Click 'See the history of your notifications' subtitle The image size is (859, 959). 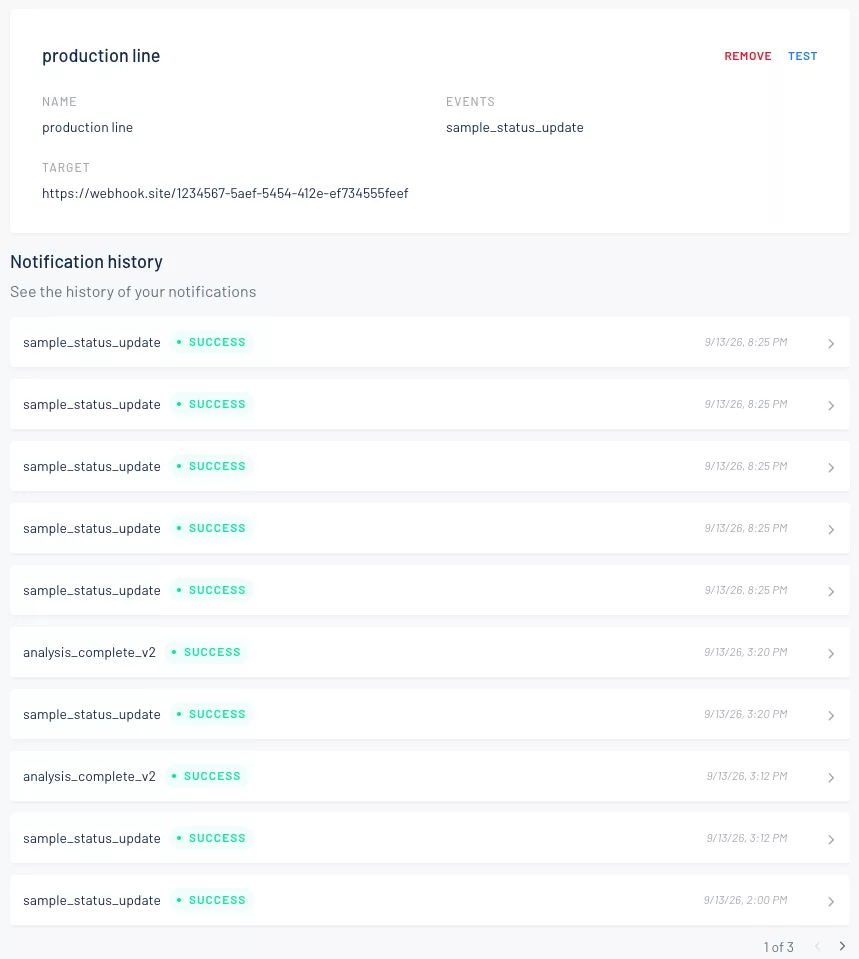(133, 292)
